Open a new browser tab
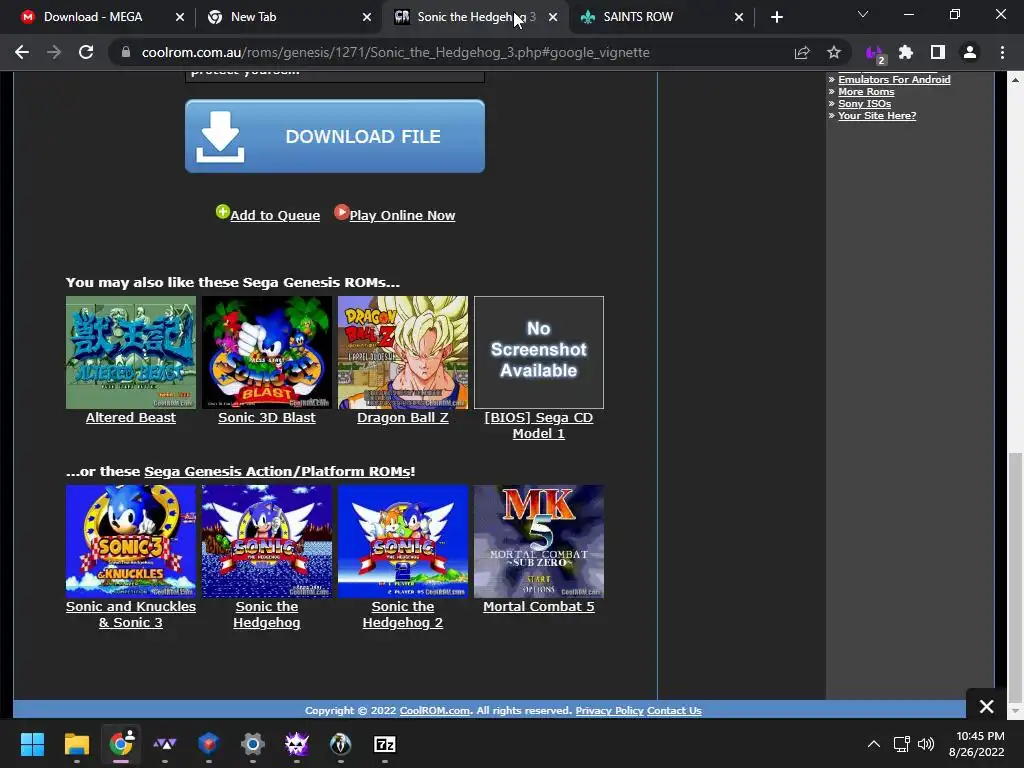This screenshot has width=1024, height=768. point(776,17)
